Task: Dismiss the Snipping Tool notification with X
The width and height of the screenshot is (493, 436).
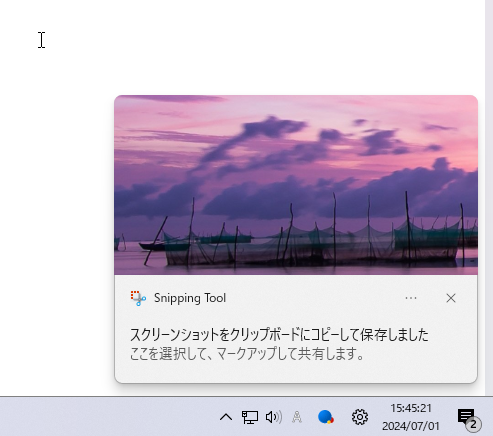Action: [451, 298]
